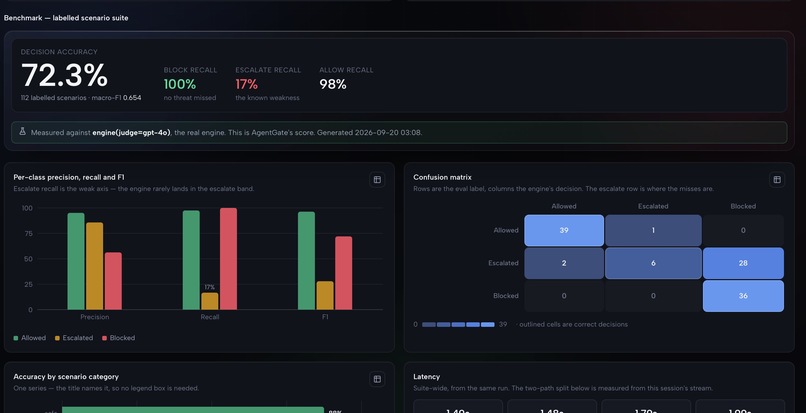Click the 'ESCALATE RECALL' label
The image size is (806, 413).
click(268, 70)
